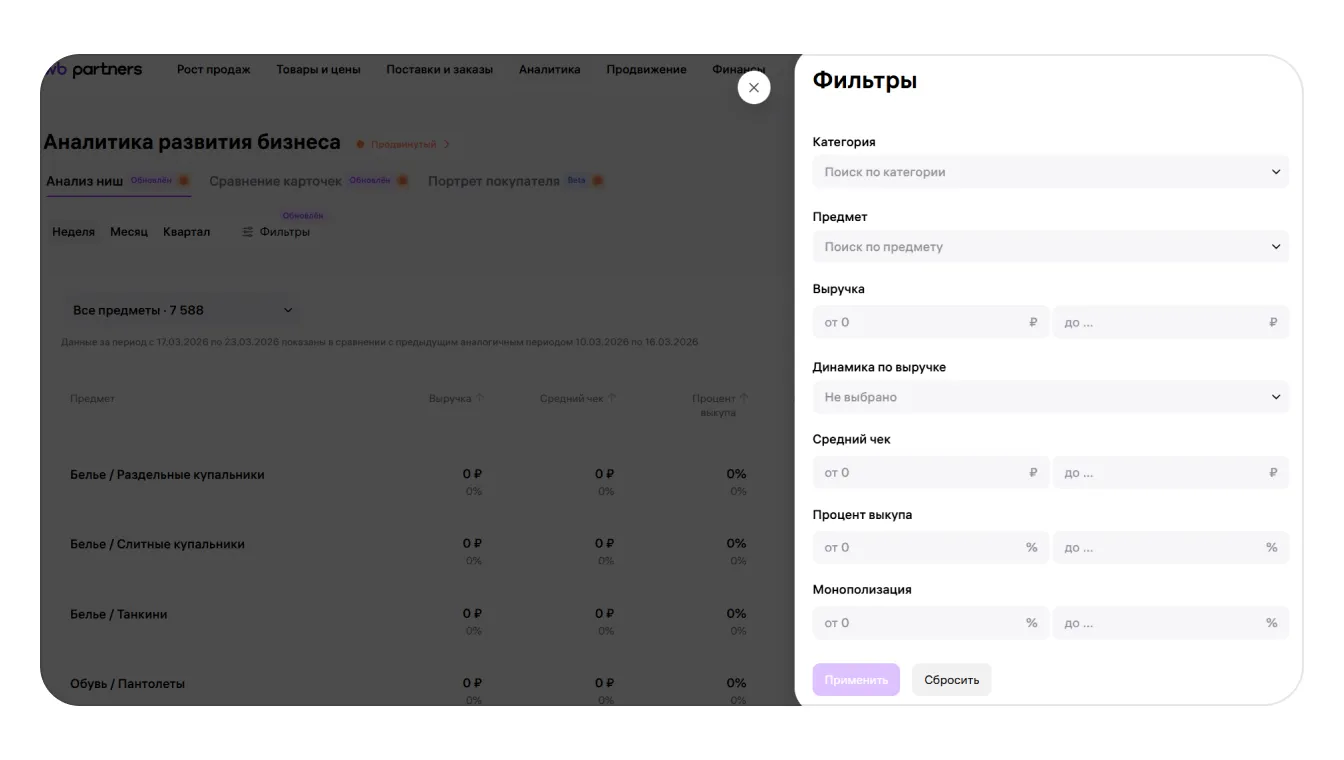Image resolution: width=1344 pixels, height=760 pixels.
Task: Switch period to Месяц
Action: tap(129, 232)
